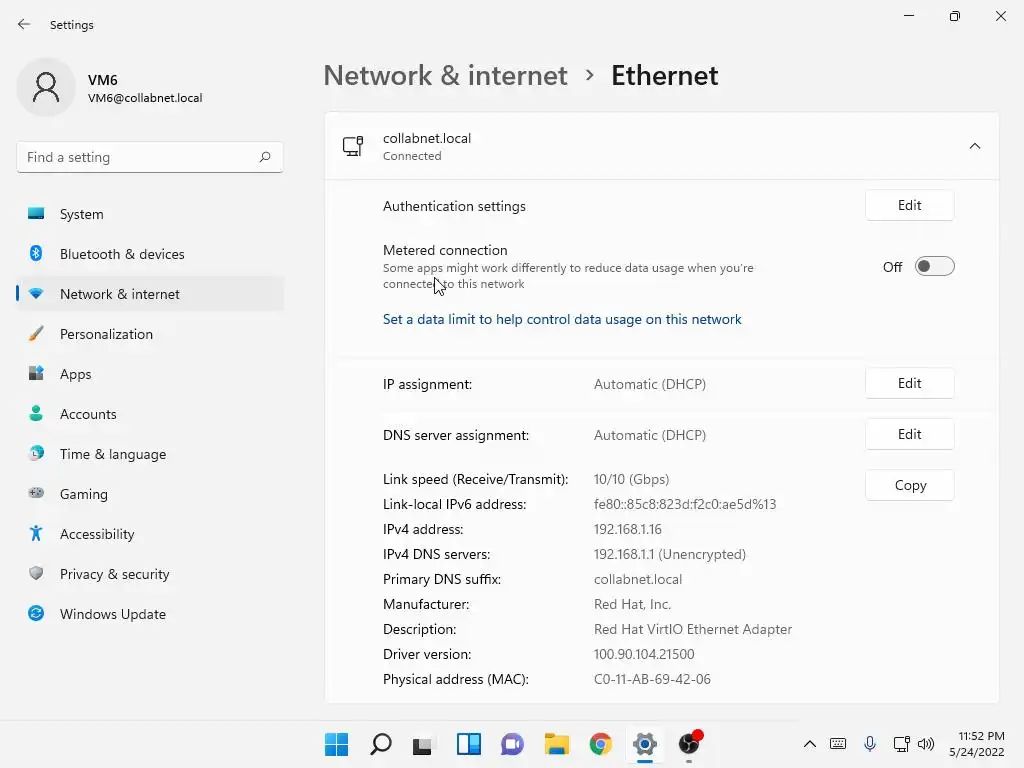Open Privacy & security shield

click(36, 574)
